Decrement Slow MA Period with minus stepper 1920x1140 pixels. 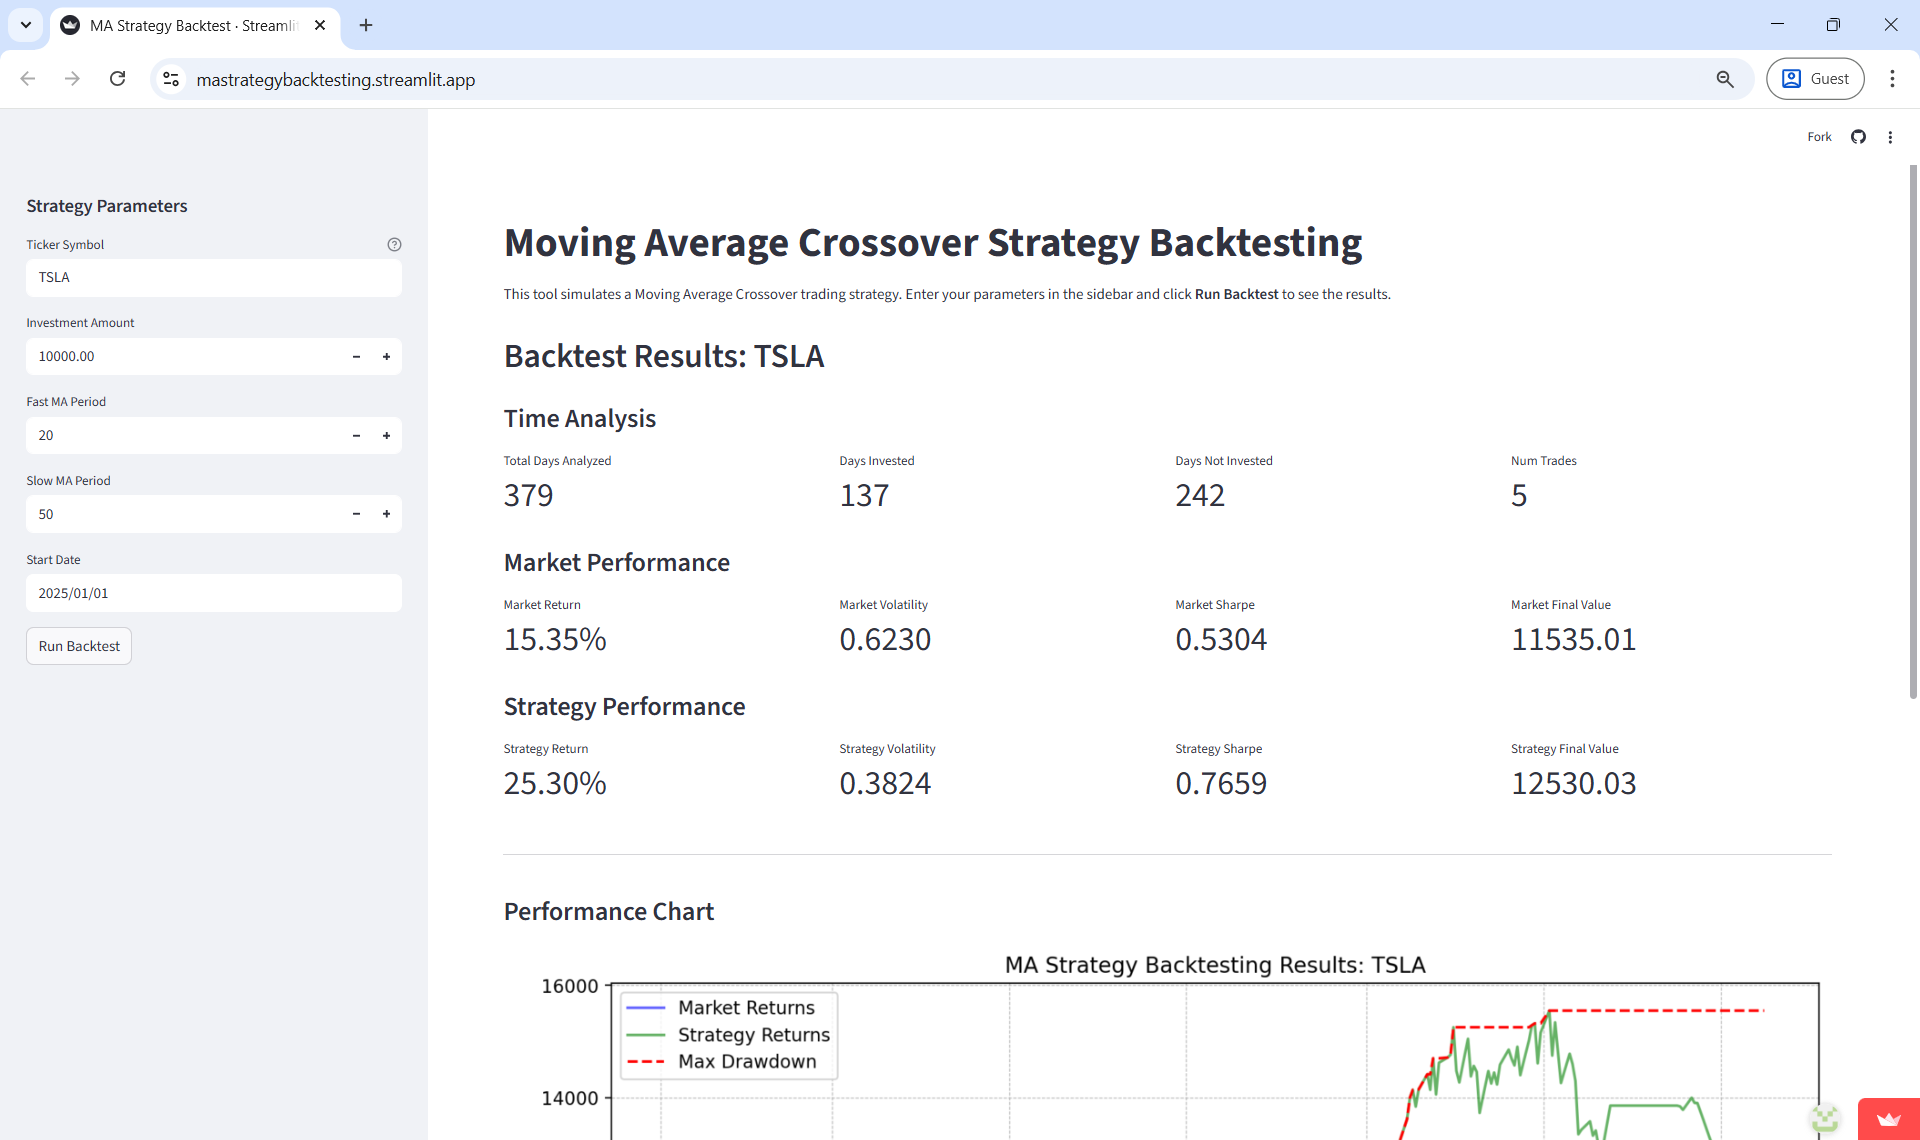click(356, 513)
